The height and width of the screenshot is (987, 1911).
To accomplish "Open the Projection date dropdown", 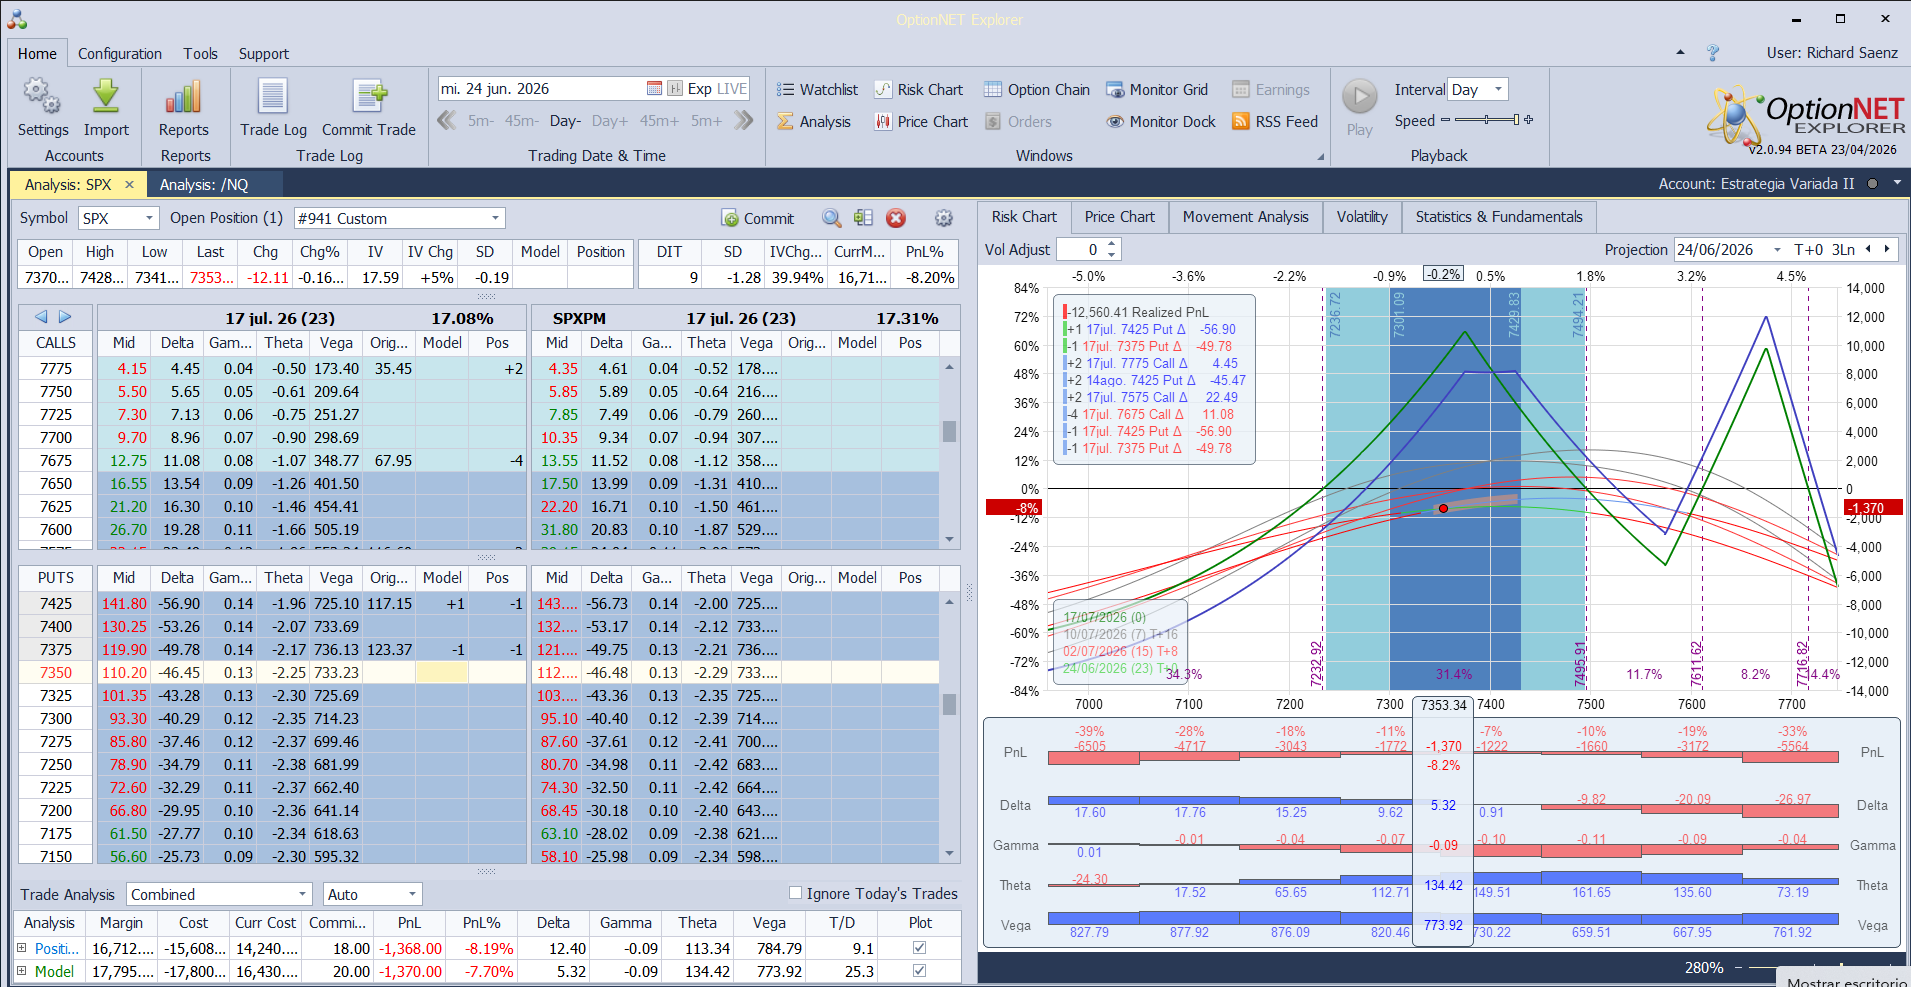I will pos(1777,250).
